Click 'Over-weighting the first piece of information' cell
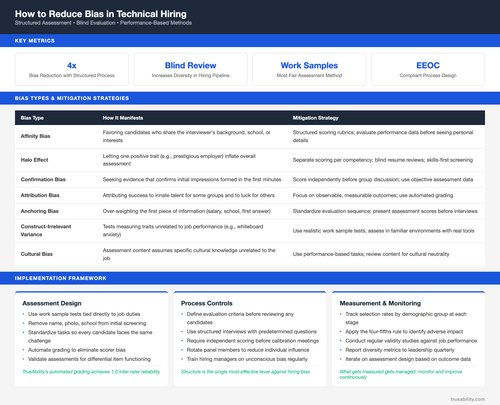The width and height of the screenshot is (500, 405). (x=187, y=211)
